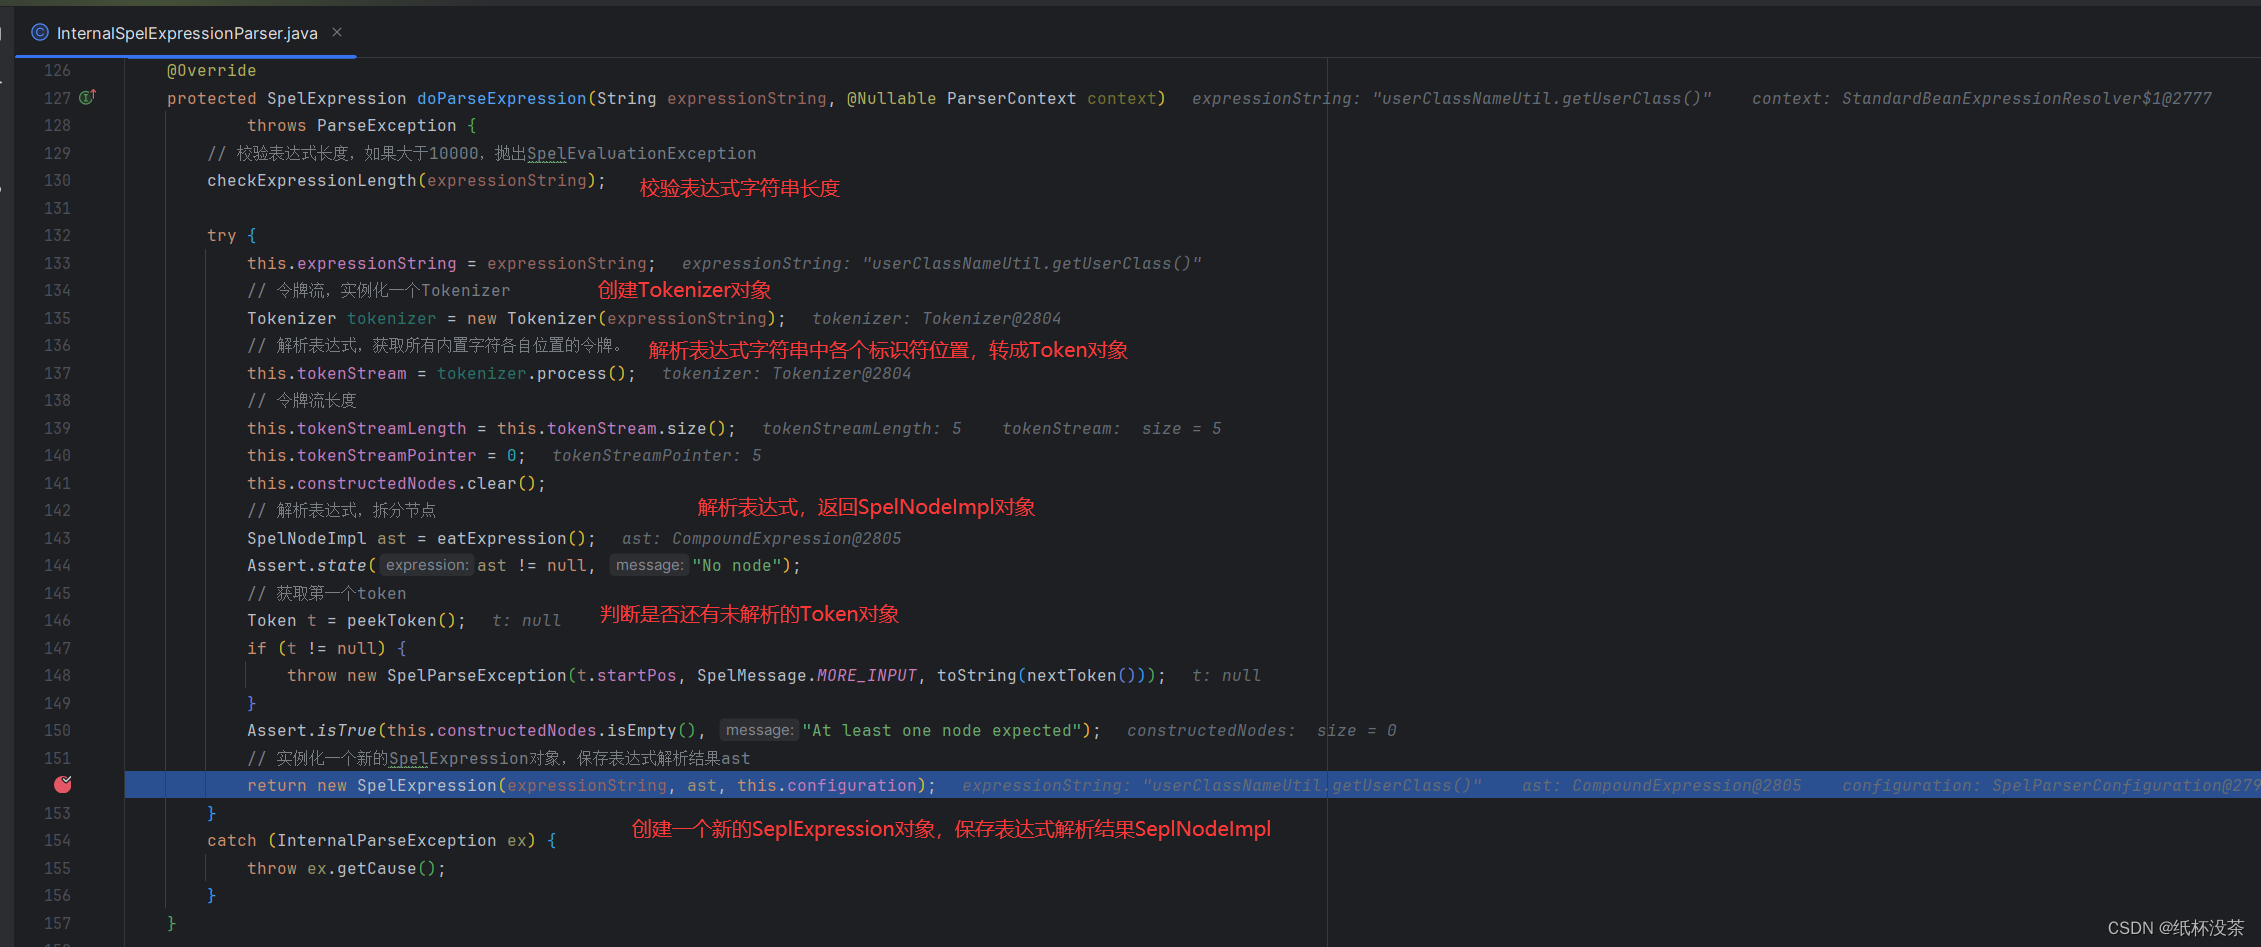The image size is (2261, 947).
Task: Toggle the breakpoint on the return line
Action: click(63, 785)
